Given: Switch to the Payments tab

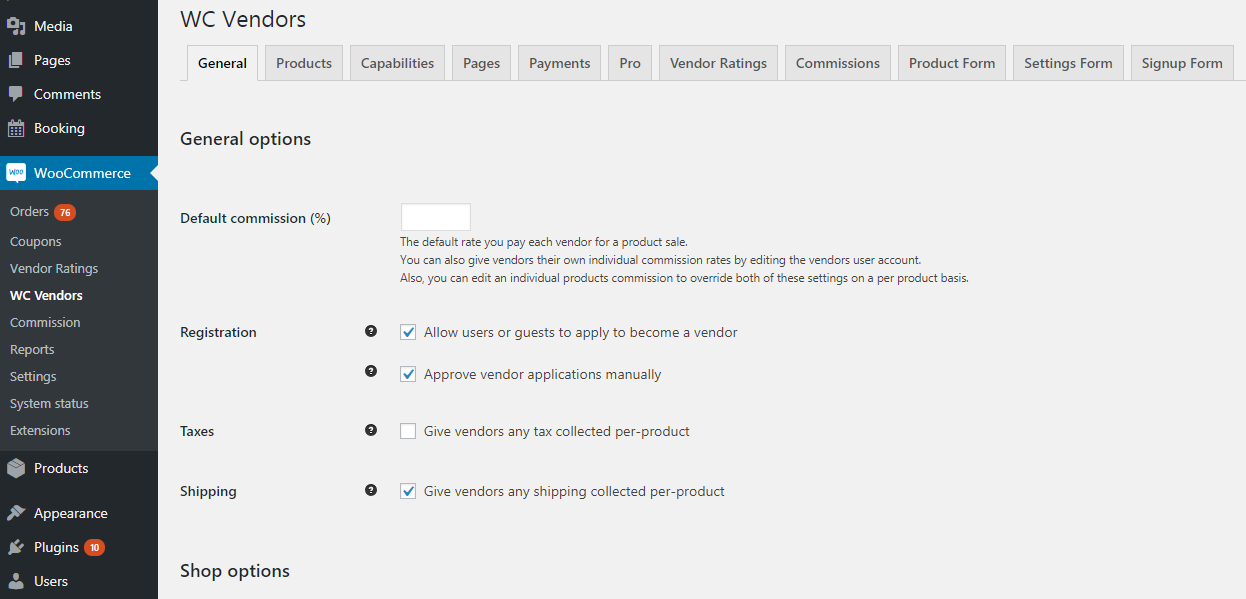Looking at the screenshot, I should pyautogui.click(x=559, y=62).
